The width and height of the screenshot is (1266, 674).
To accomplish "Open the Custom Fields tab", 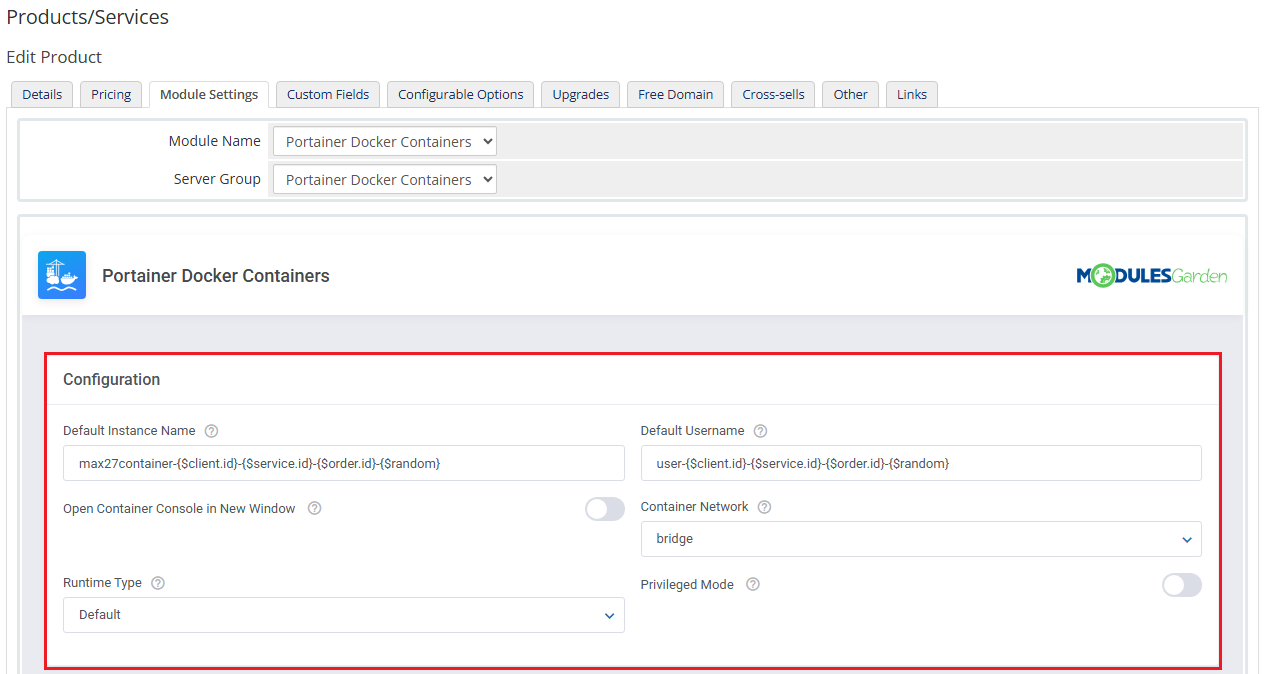I will coord(328,95).
